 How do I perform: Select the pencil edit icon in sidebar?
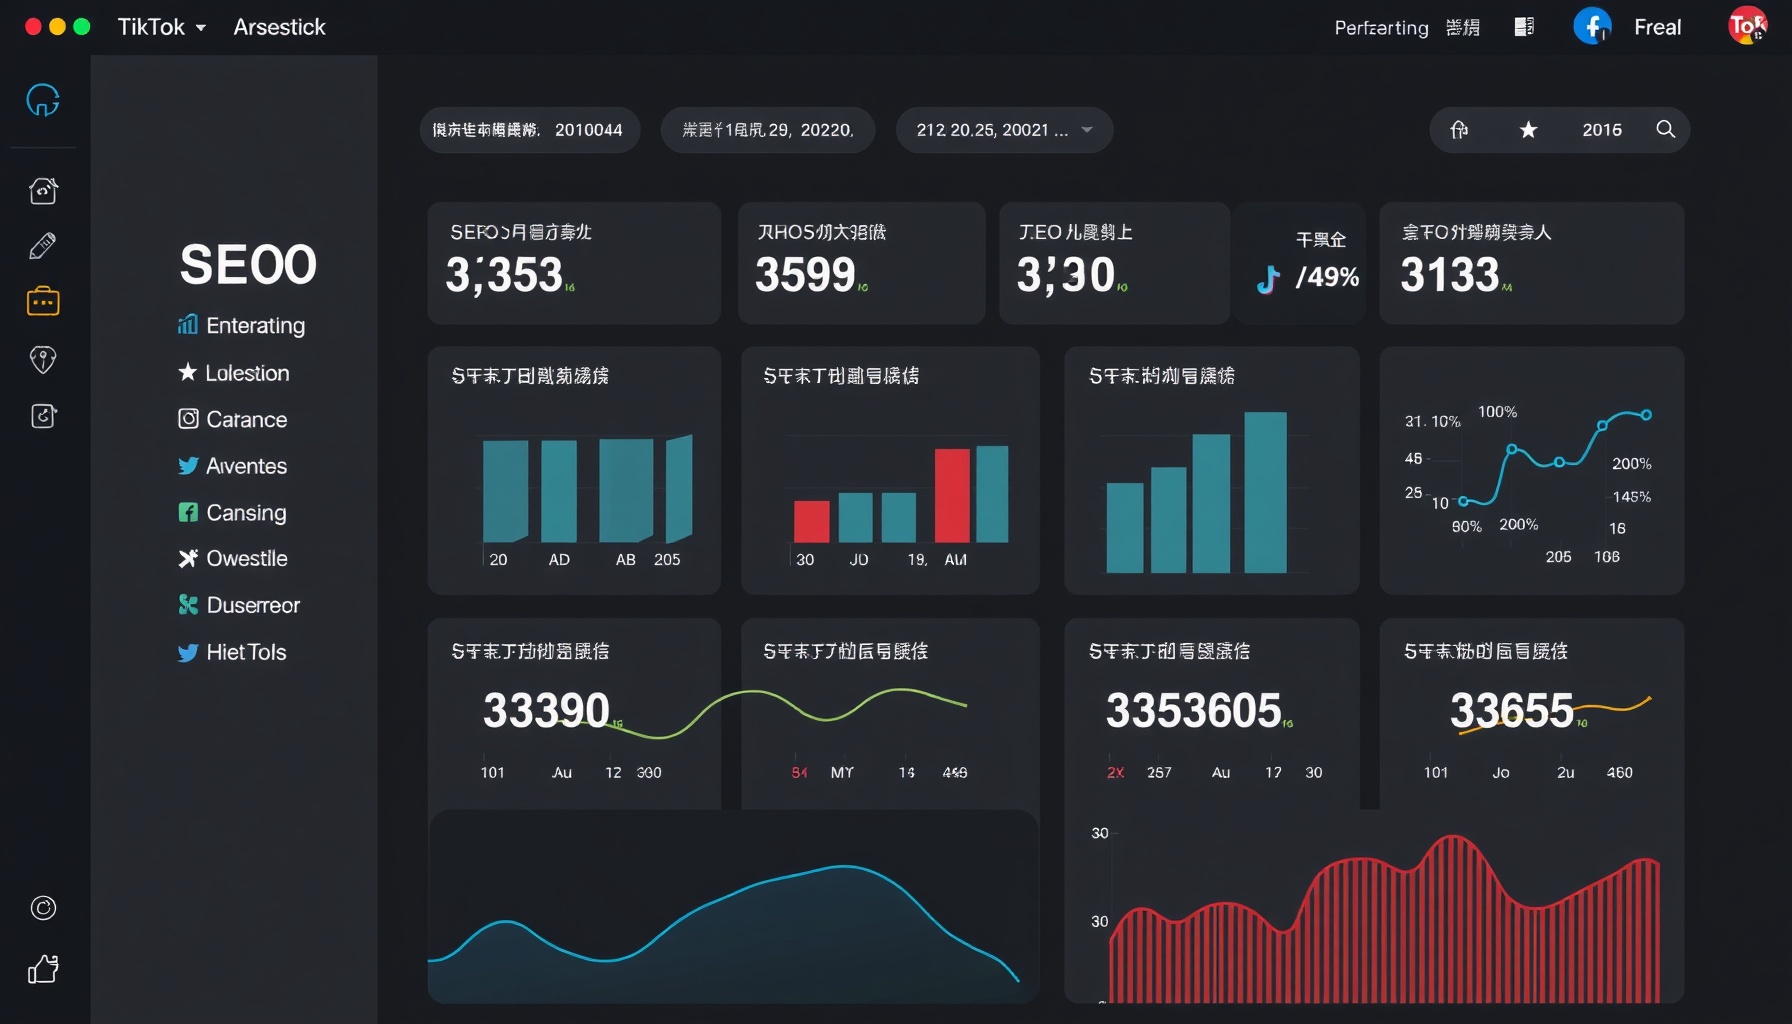point(43,245)
